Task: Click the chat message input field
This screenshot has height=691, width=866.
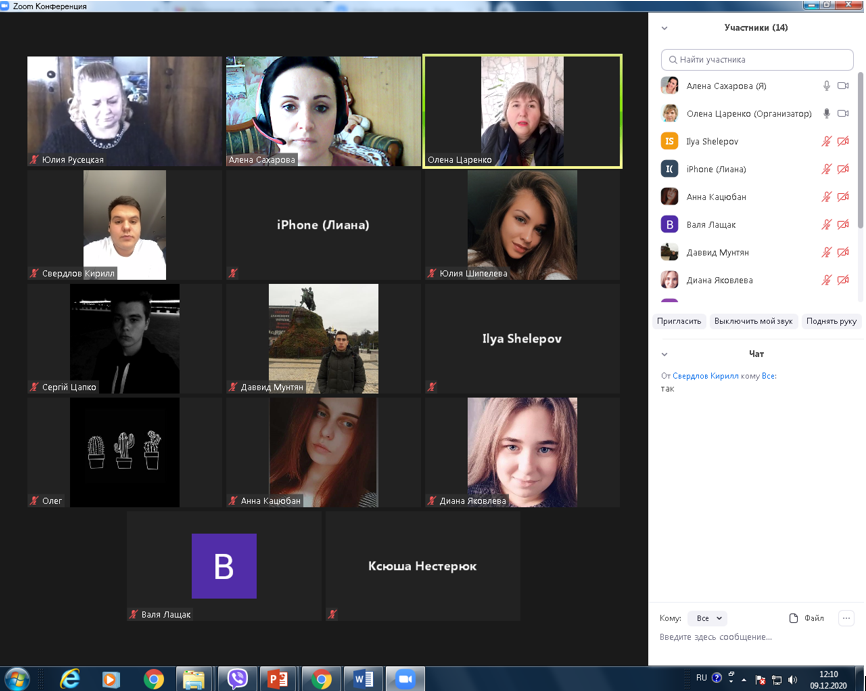Action: tap(750, 637)
